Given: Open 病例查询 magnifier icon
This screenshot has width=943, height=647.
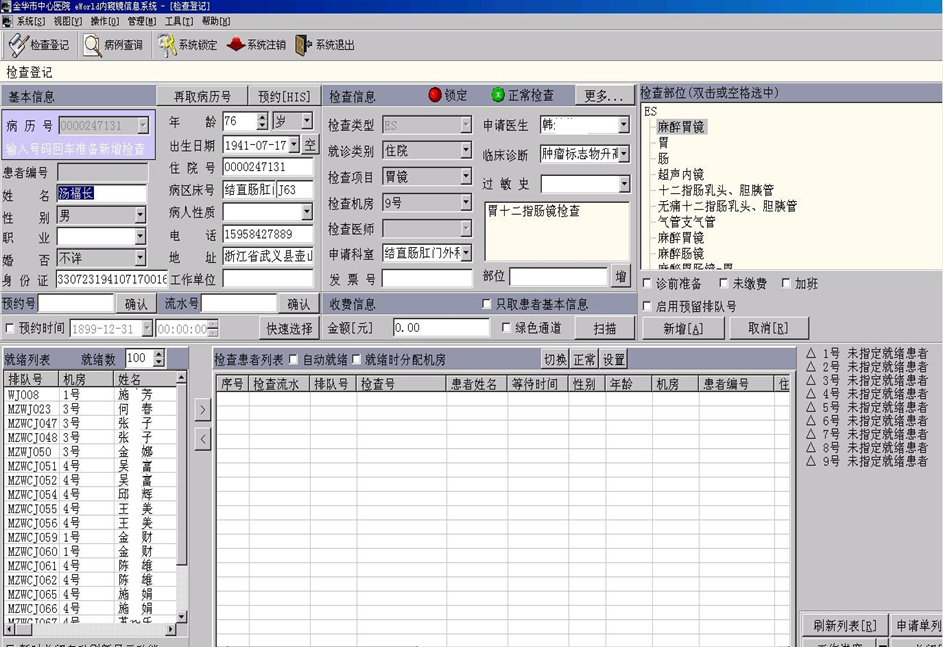Looking at the screenshot, I should [93, 45].
